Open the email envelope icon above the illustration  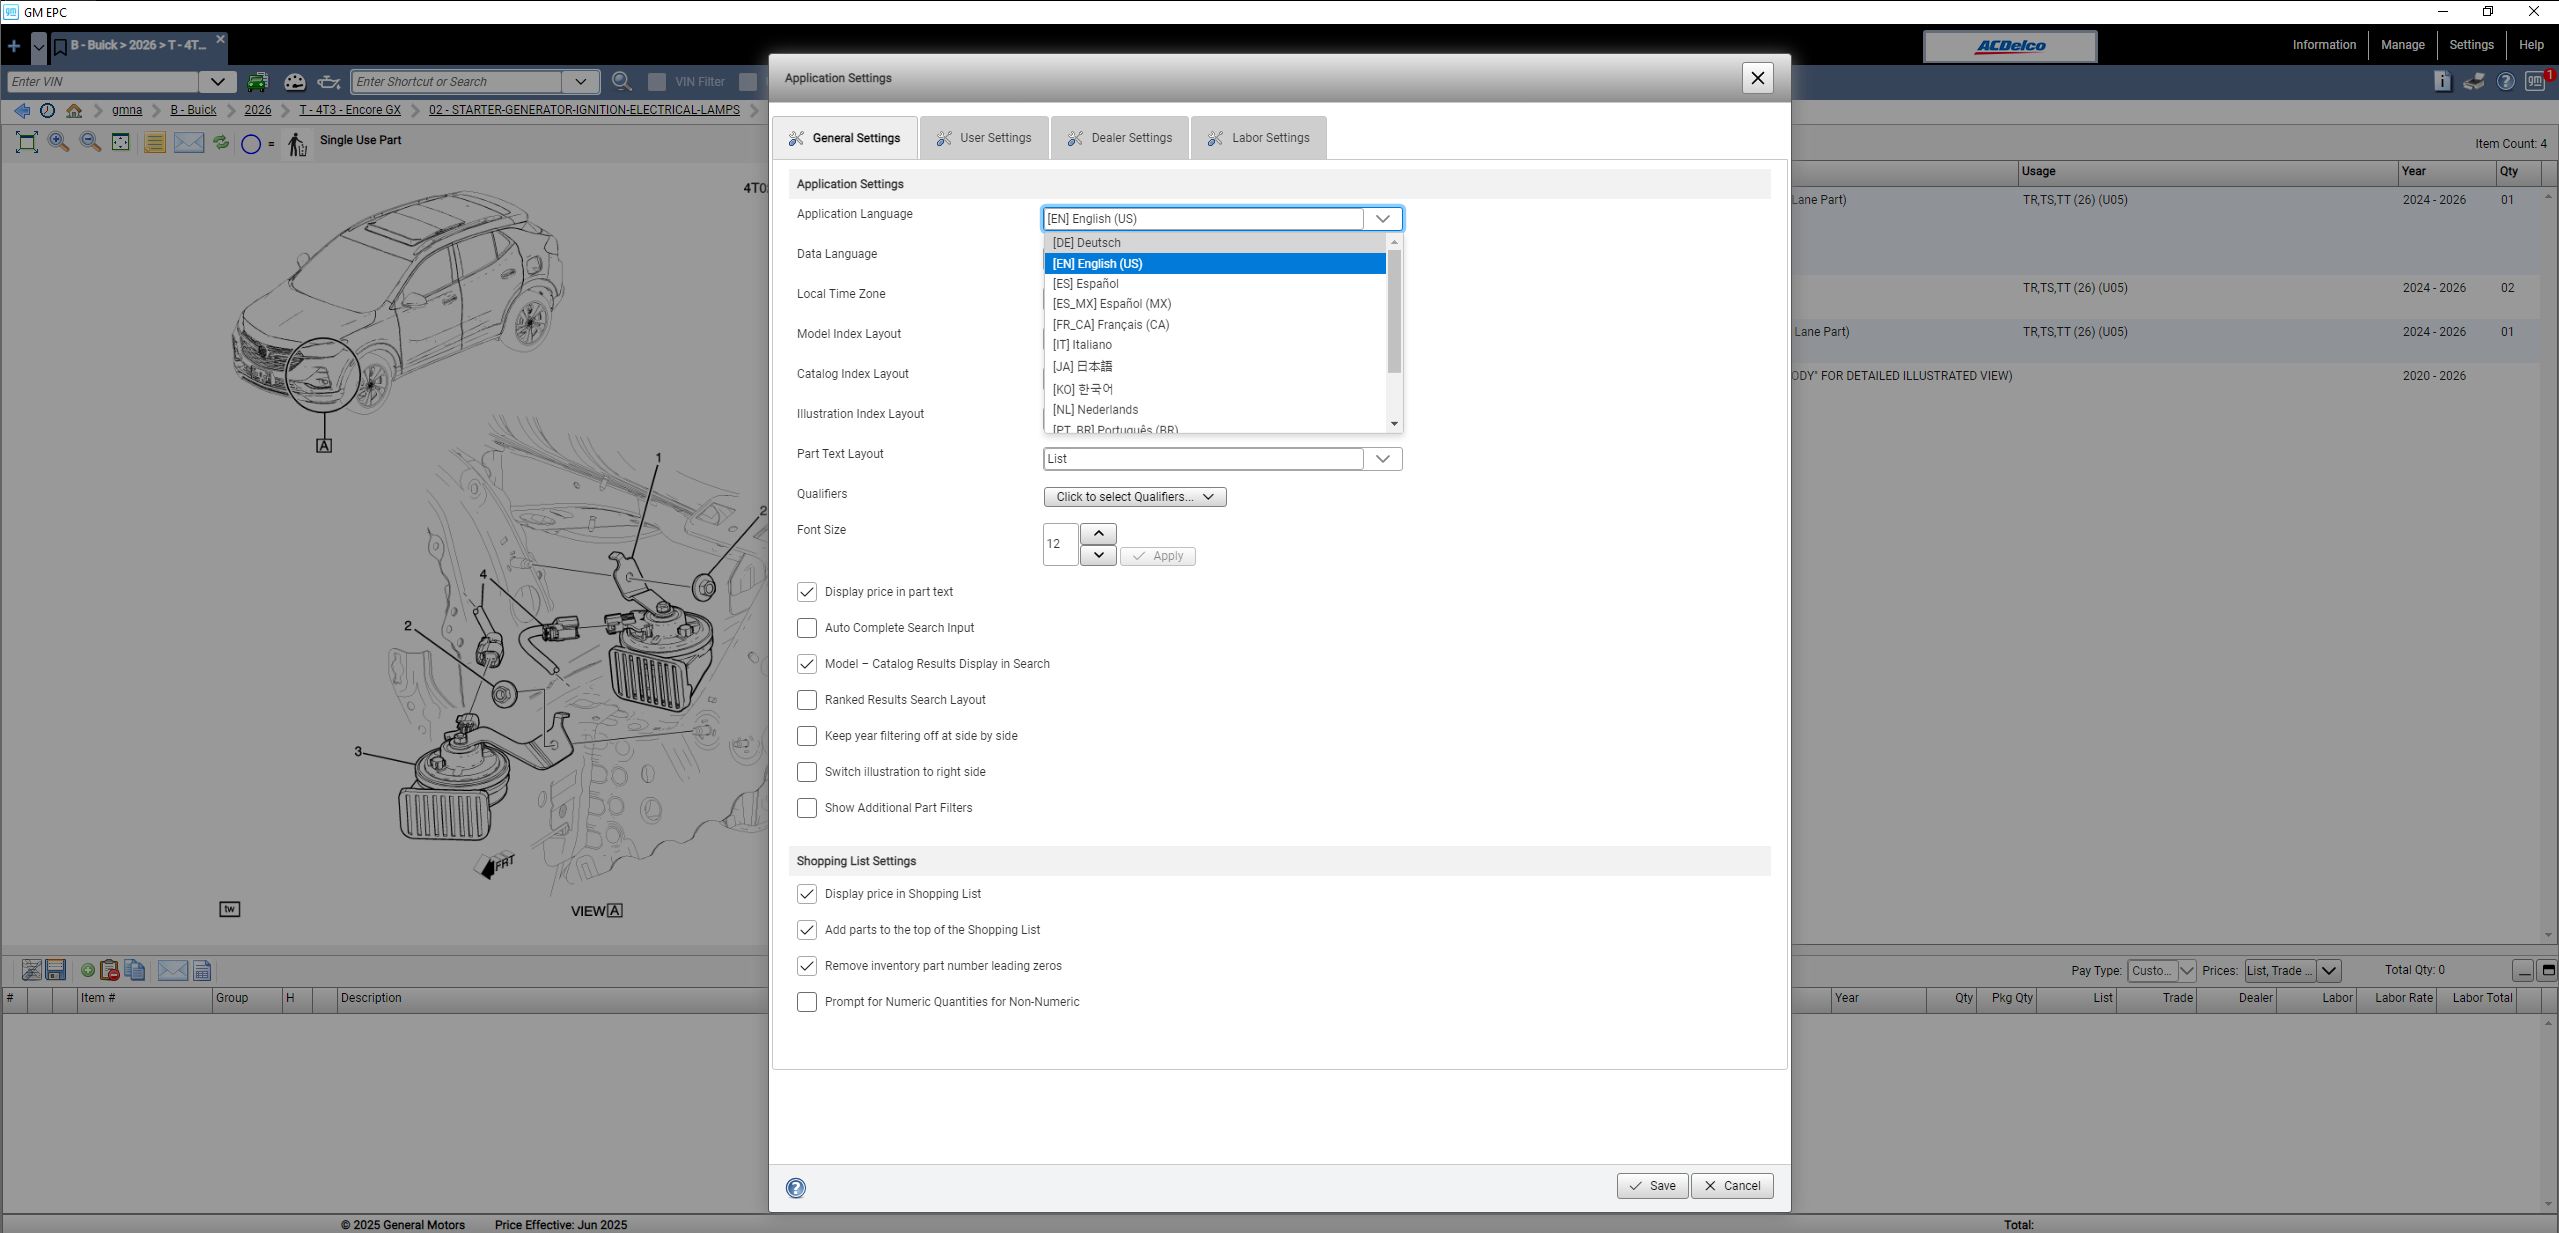point(188,142)
